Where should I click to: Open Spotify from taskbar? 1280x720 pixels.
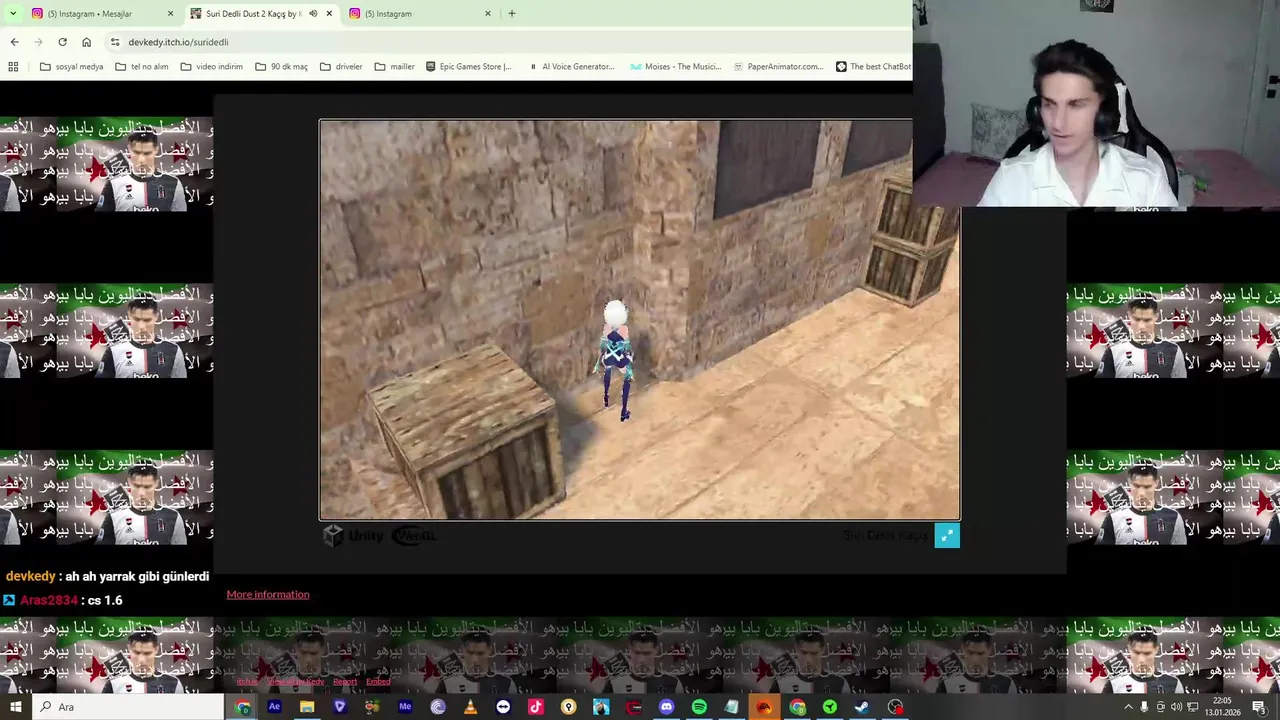699,707
